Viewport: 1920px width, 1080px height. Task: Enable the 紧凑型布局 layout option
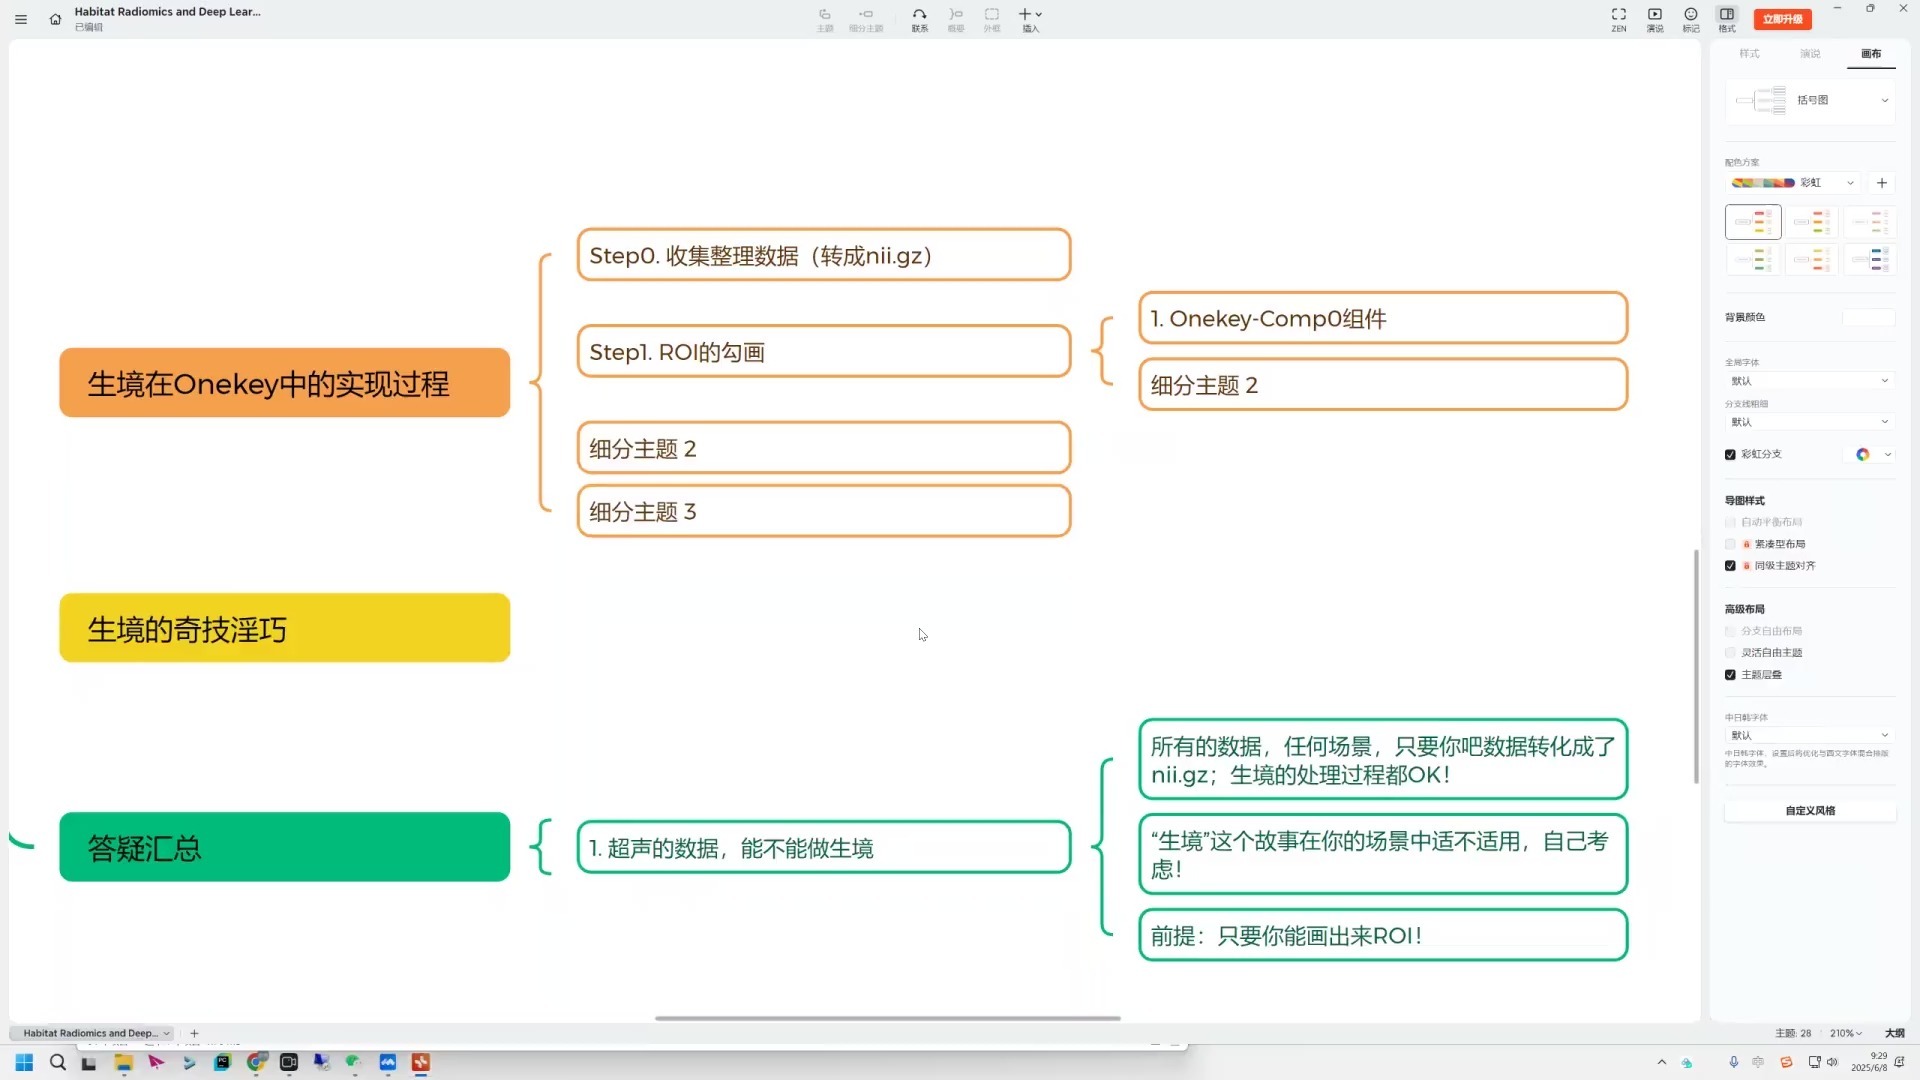[x=1731, y=544]
